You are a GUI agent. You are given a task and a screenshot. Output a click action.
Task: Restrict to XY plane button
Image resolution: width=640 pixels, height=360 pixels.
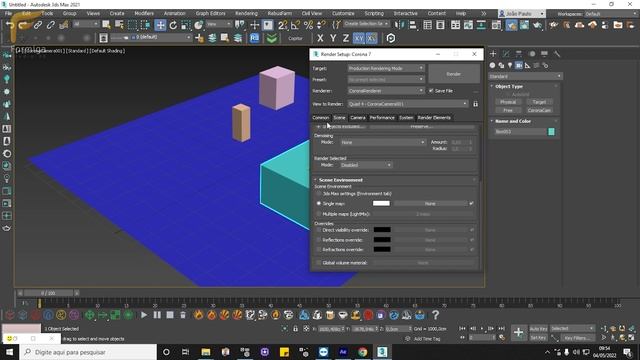(x=359, y=38)
